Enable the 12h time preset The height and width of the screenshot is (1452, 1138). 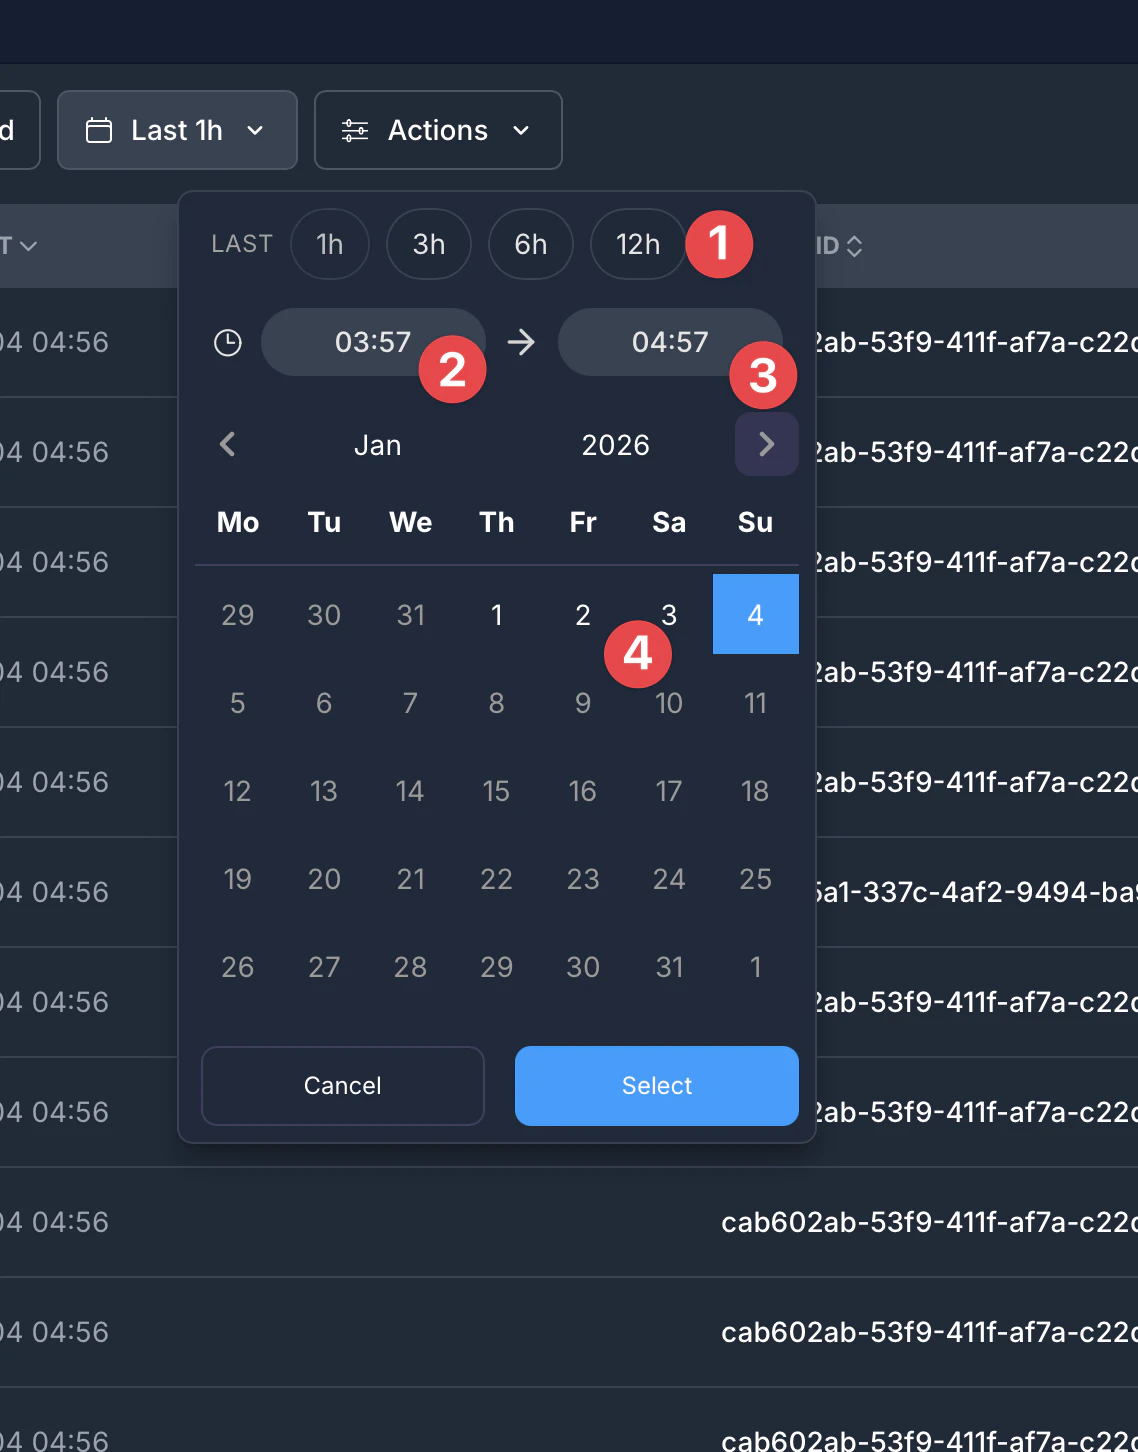pyautogui.click(x=637, y=244)
